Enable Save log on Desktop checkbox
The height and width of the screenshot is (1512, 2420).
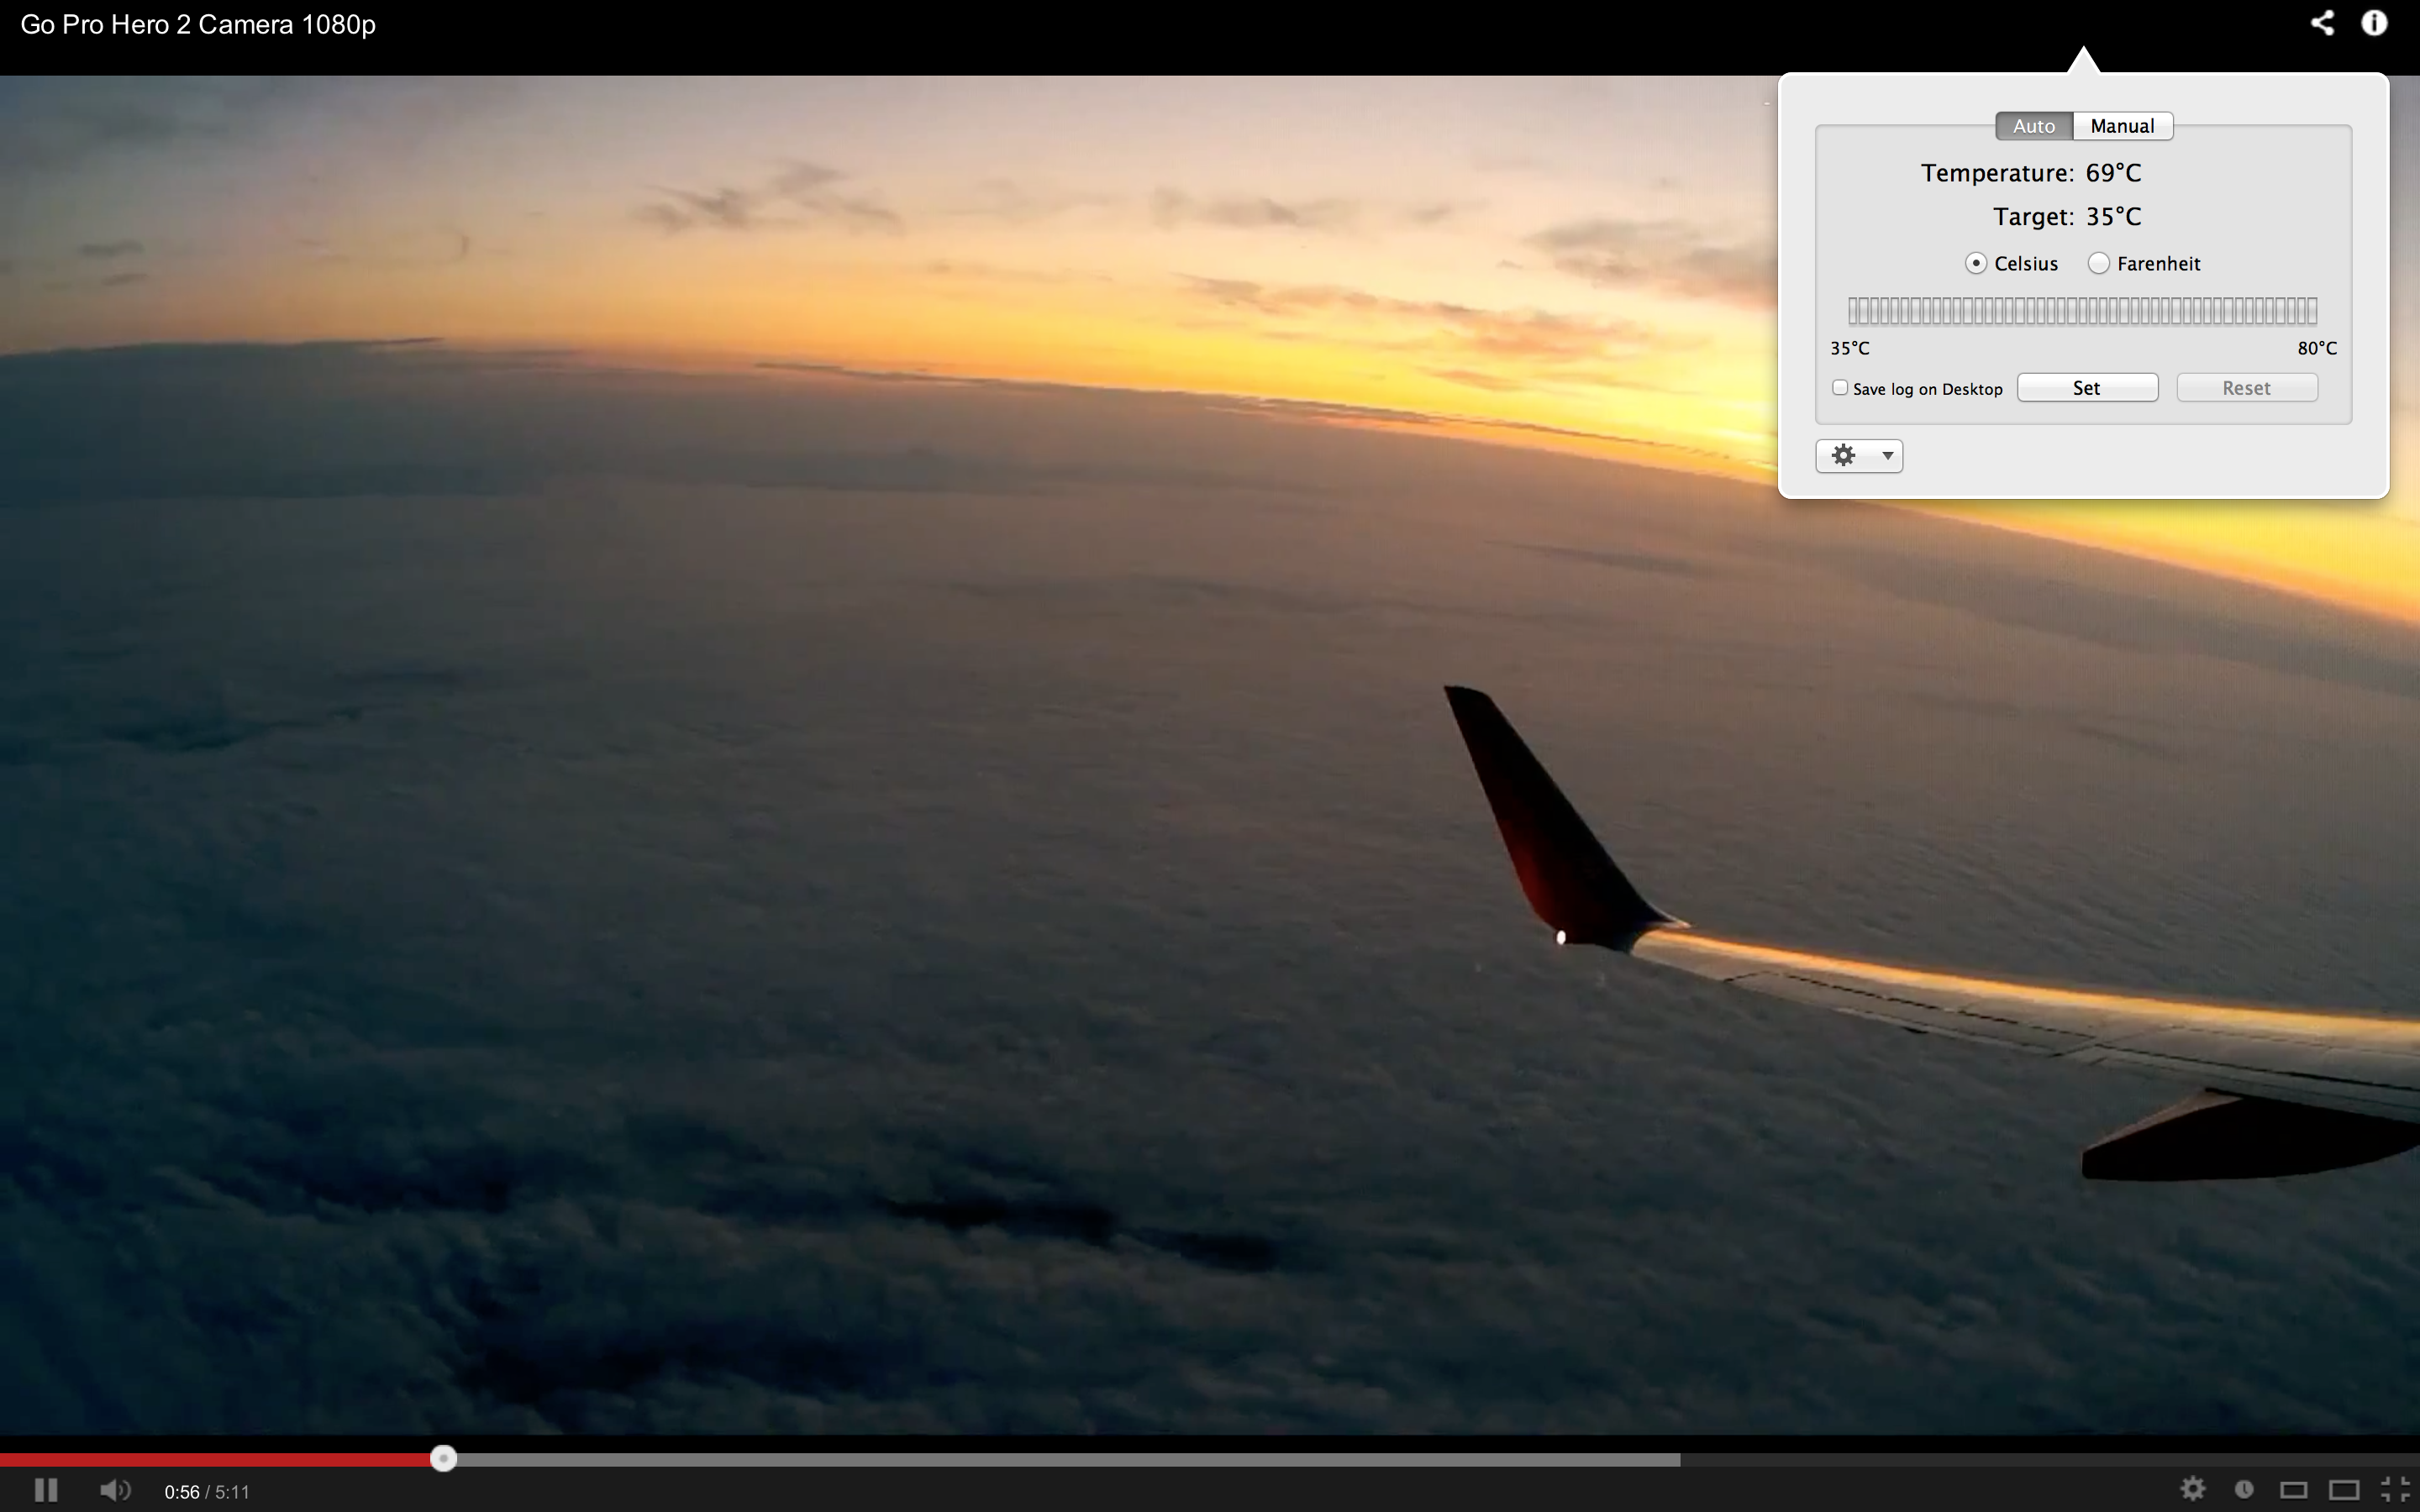click(1840, 388)
